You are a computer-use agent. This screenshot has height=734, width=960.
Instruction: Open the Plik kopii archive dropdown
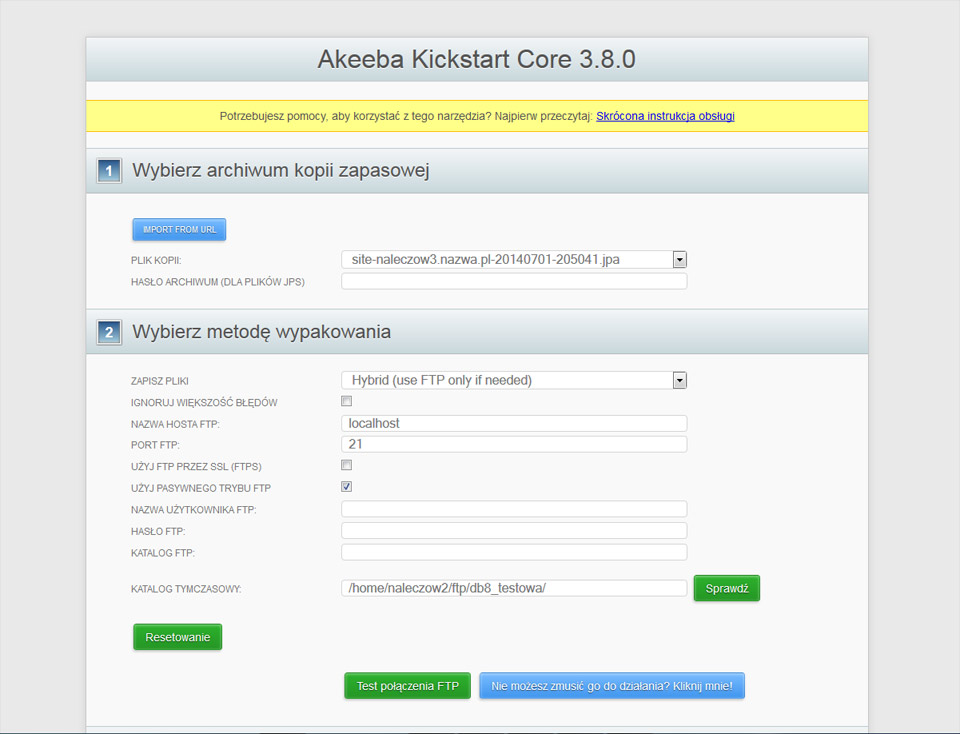(514, 260)
